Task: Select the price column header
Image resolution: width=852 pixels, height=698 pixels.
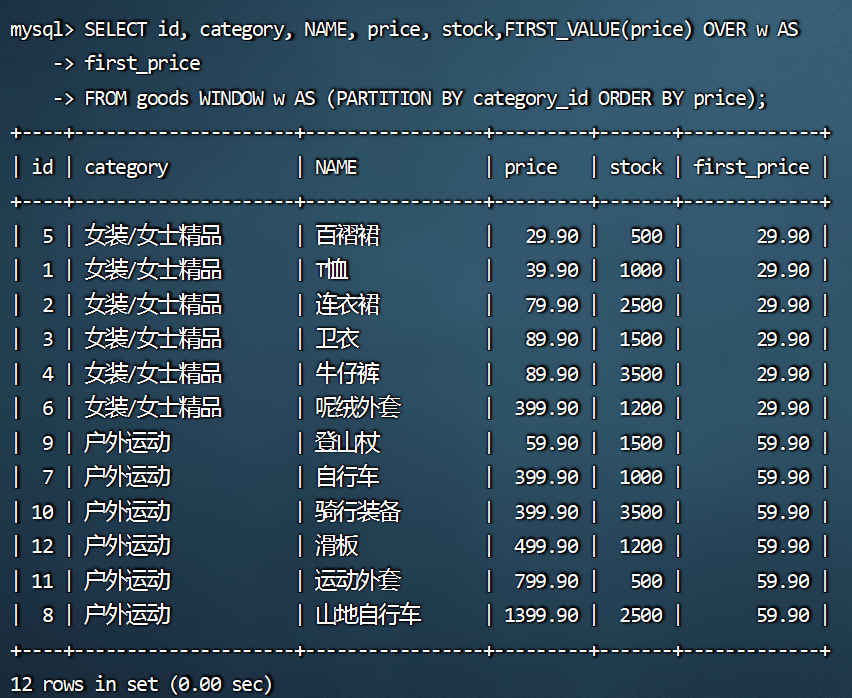Action: pyautogui.click(x=531, y=167)
